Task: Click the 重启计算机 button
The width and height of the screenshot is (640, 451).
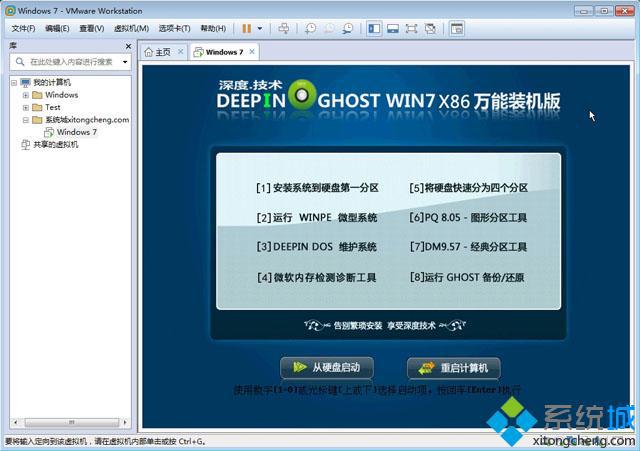Action: pyautogui.click(x=453, y=368)
